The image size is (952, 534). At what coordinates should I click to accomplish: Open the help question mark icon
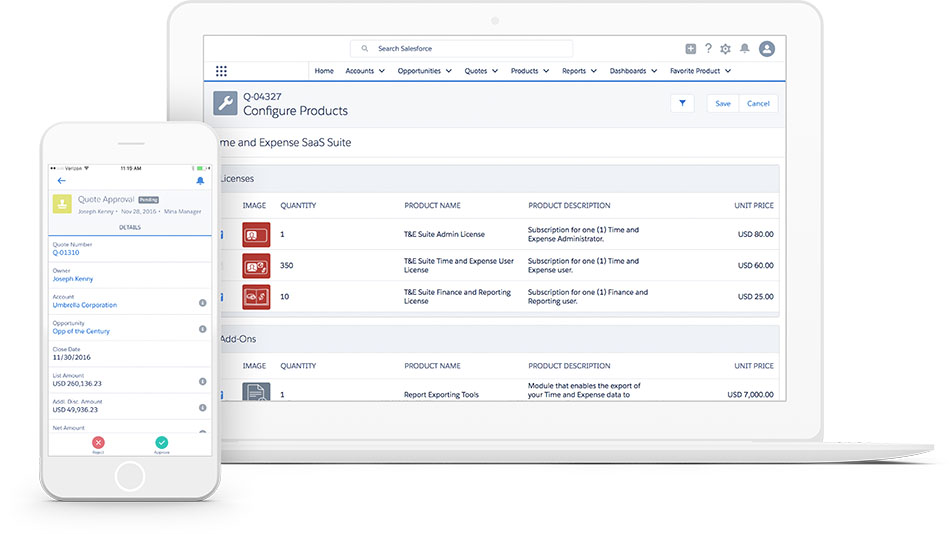point(708,49)
